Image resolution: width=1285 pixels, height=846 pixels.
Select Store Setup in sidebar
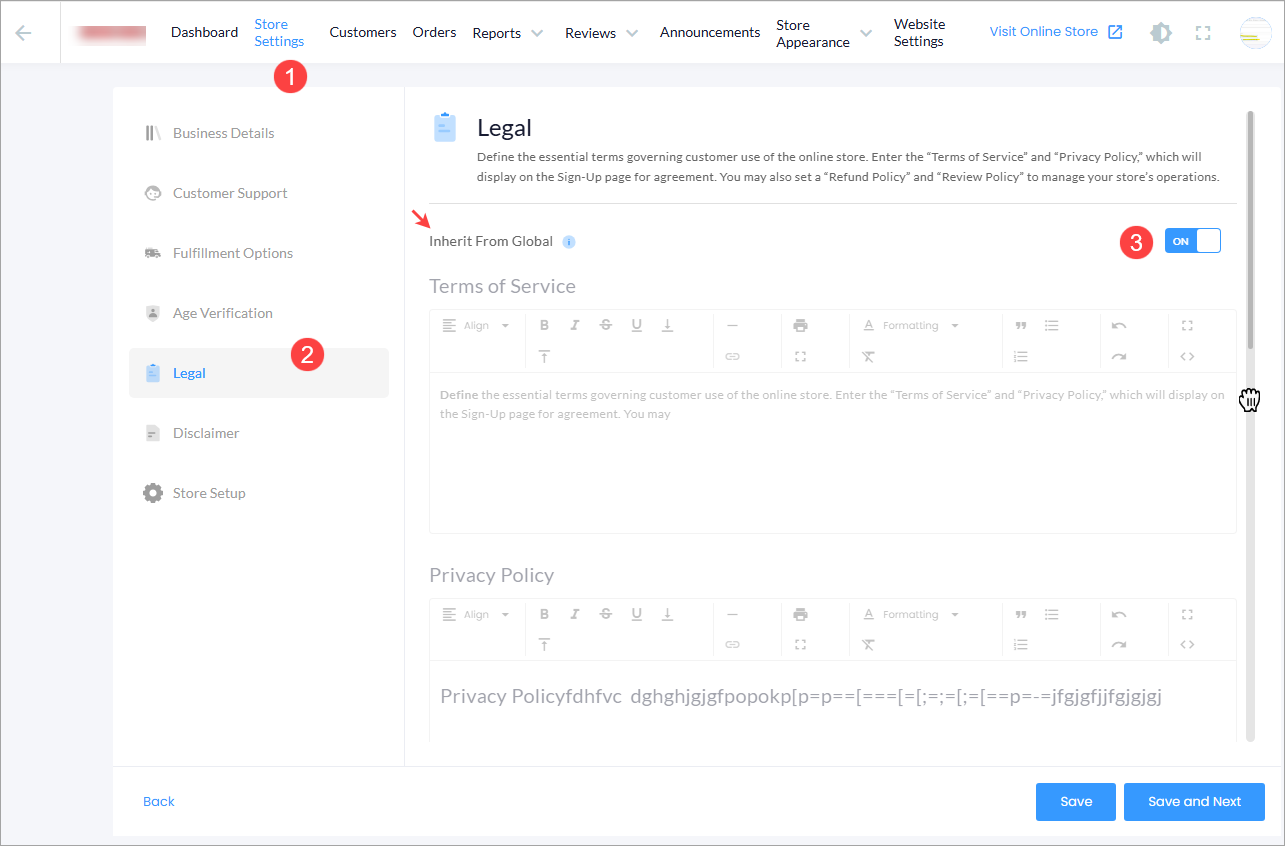click(x=259, y=493)
